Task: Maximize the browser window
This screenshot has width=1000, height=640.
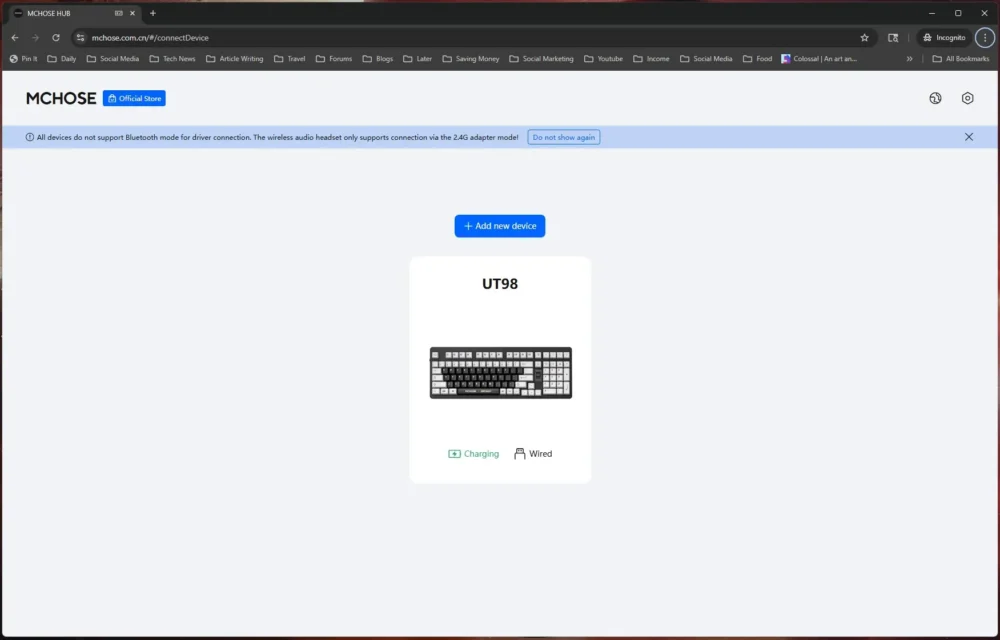Action: click(x=958, y=13)
